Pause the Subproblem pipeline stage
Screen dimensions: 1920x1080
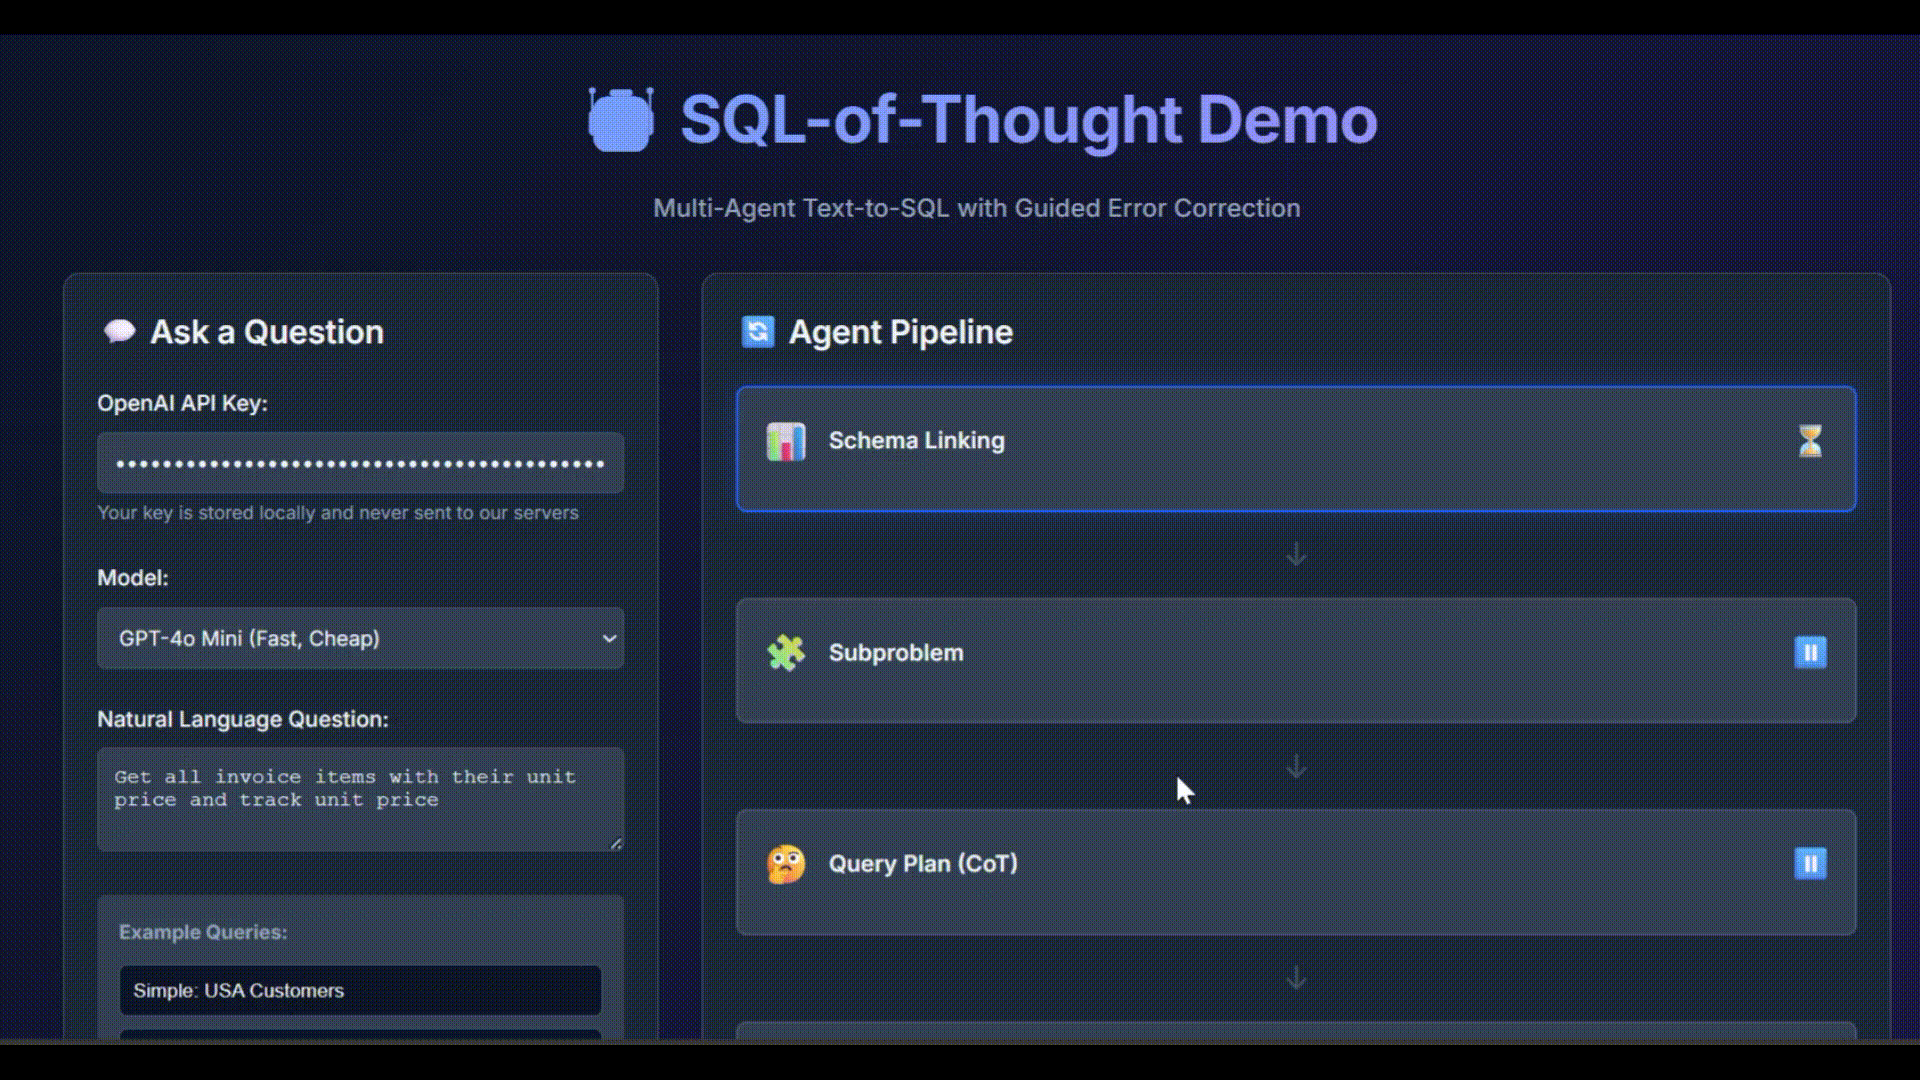(x=1811, y=652)
